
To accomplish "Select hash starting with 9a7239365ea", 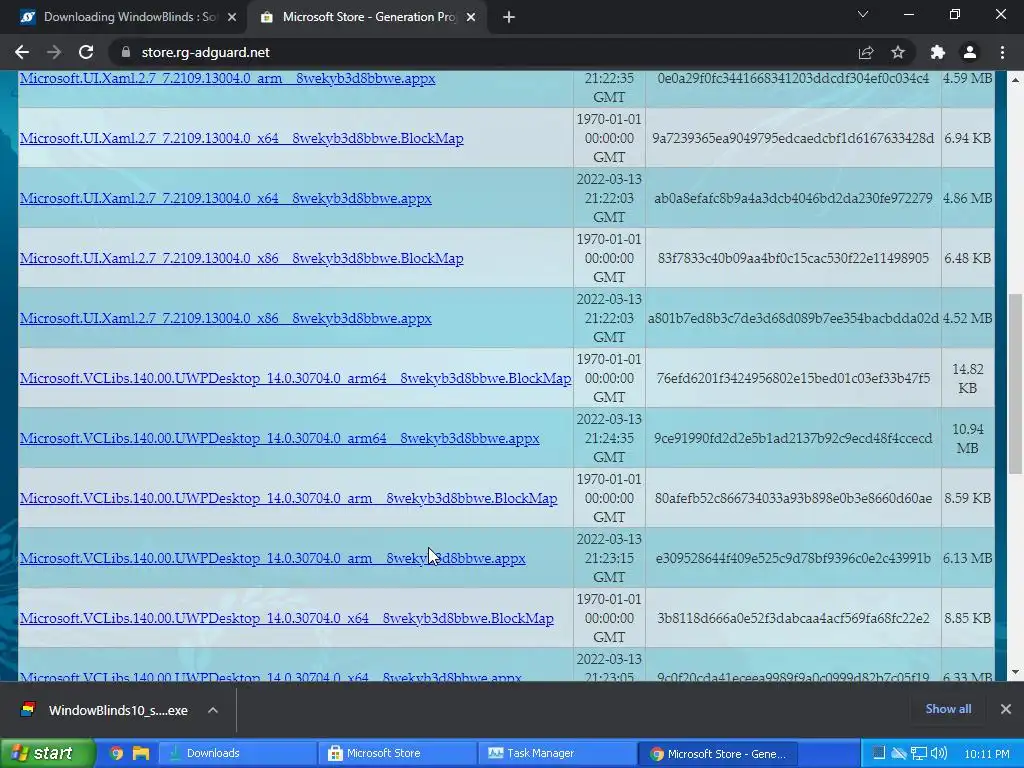I will point(793,138).
